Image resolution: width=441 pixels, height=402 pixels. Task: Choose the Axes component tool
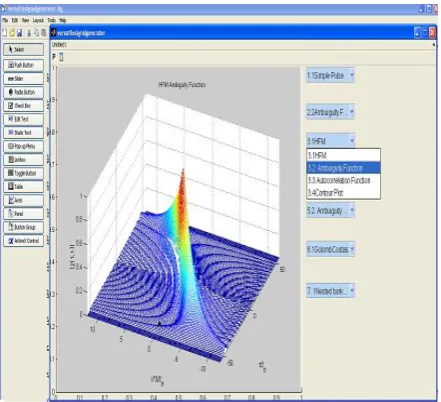23,200
